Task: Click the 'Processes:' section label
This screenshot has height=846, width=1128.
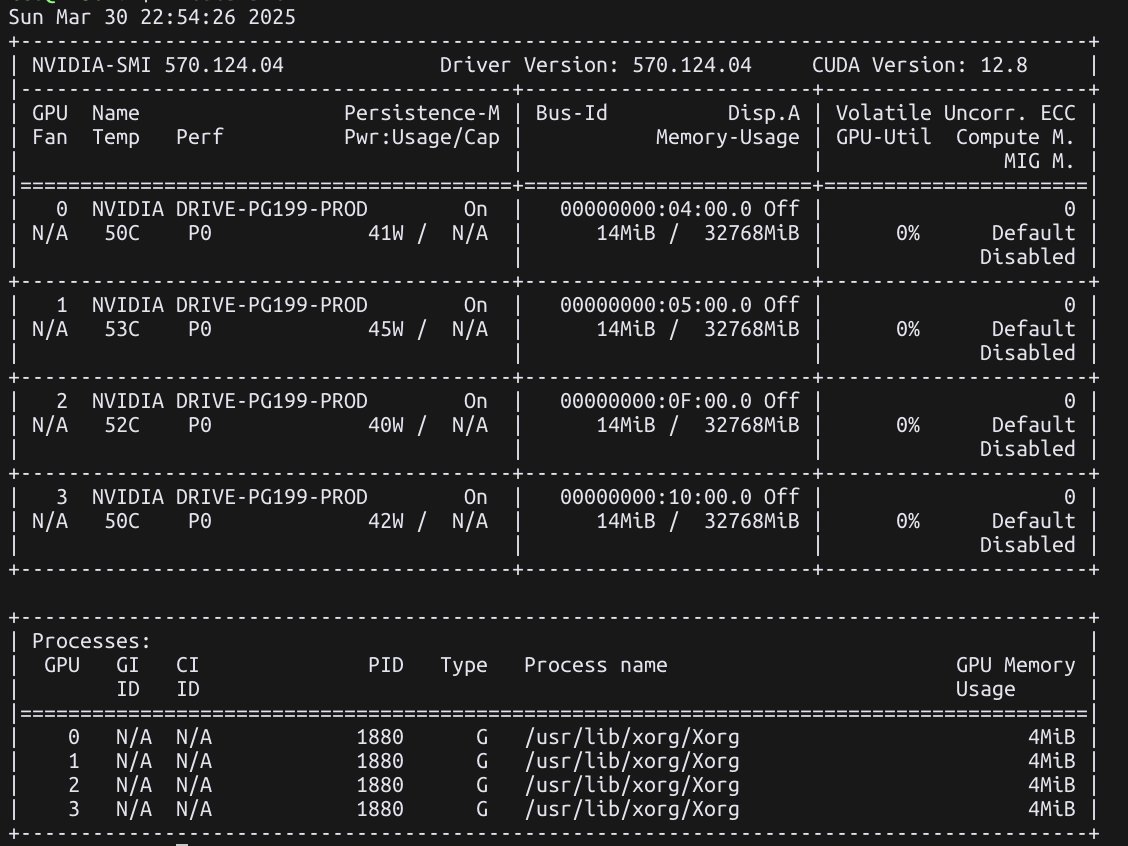Action: coord(91,641)
